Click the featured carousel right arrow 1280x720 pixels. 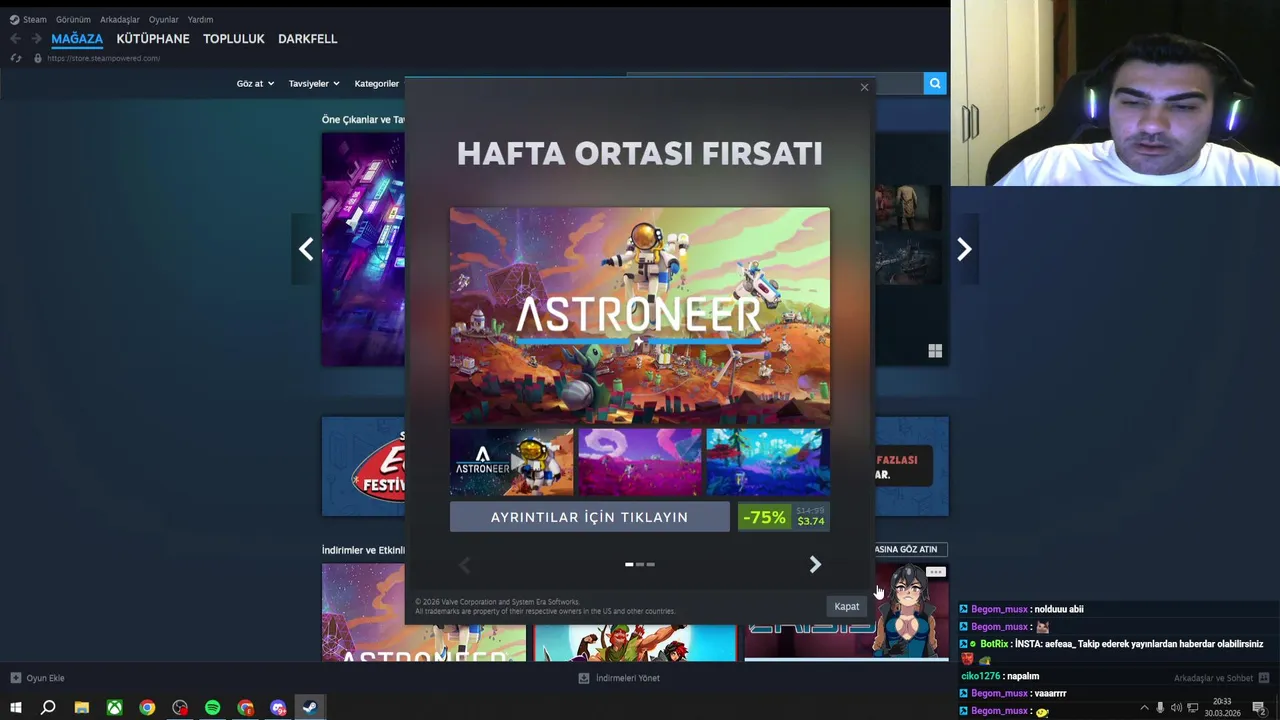pyautogui.click(x=964, y=249)
